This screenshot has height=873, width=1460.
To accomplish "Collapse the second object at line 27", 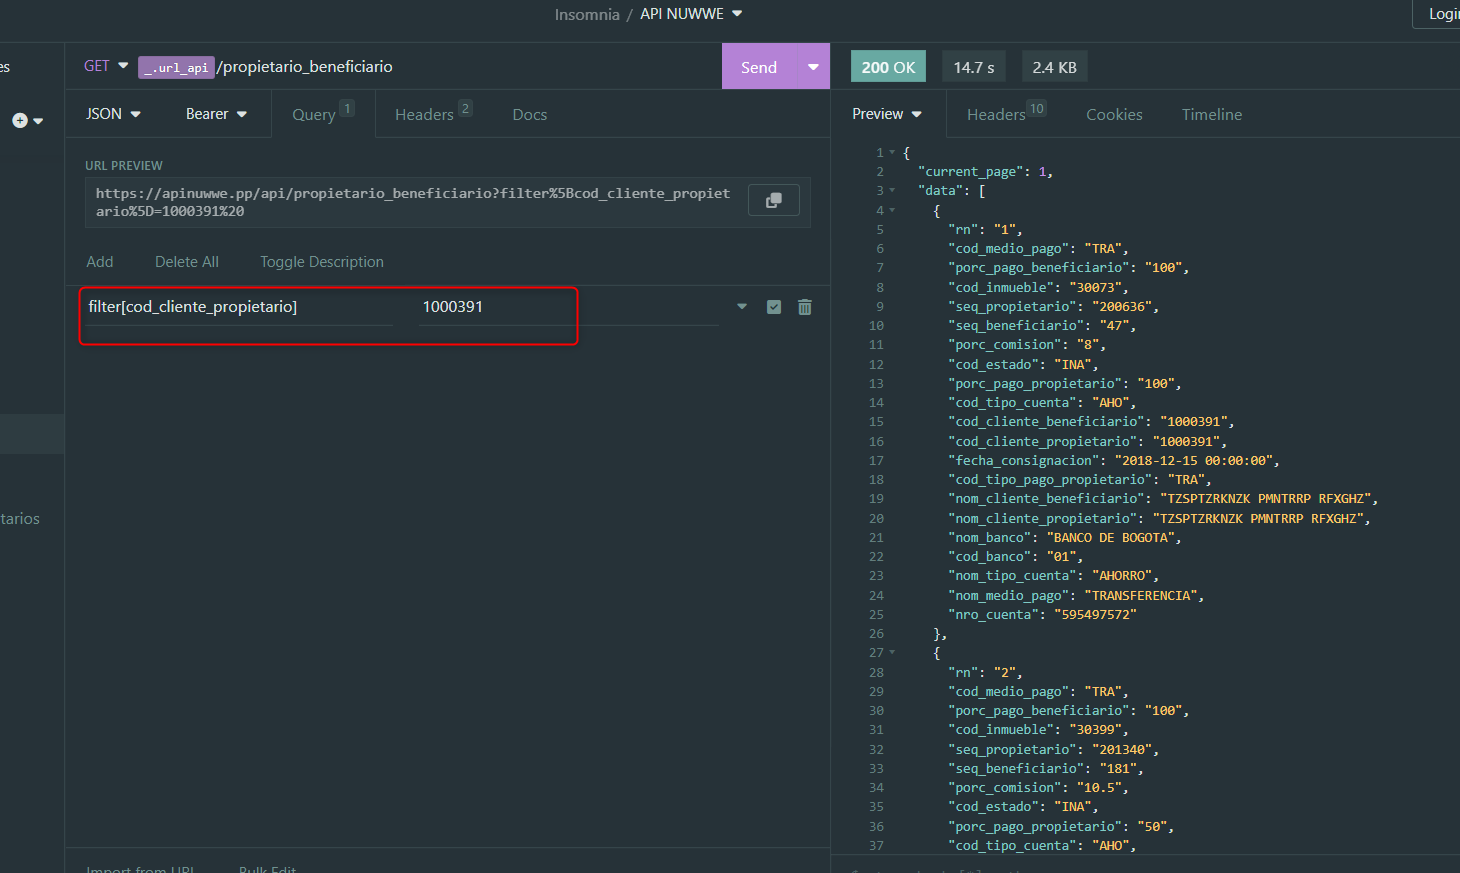I will [x=892, y=653].
